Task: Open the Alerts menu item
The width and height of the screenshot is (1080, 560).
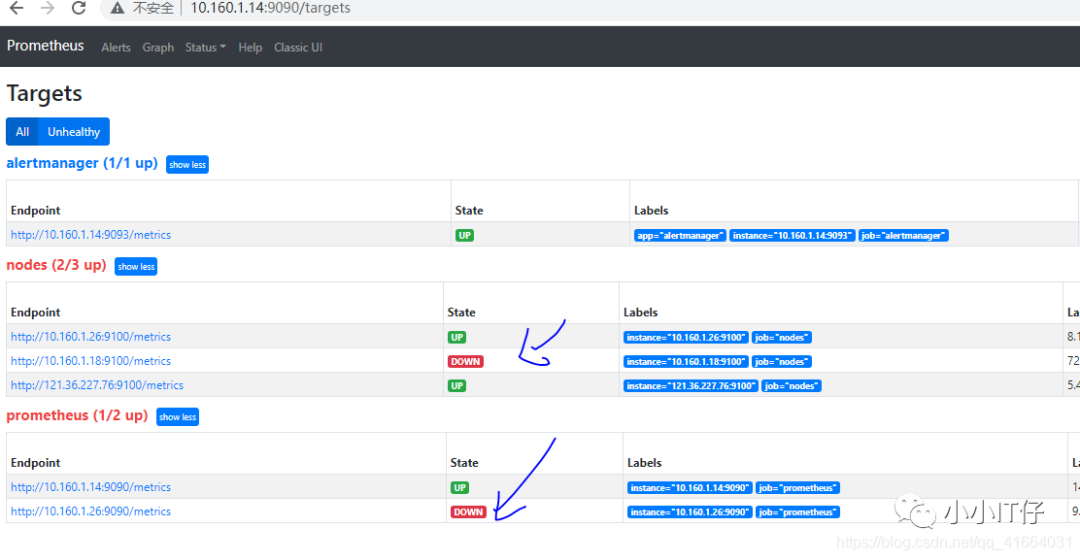Action: click(x=116, y=48)
